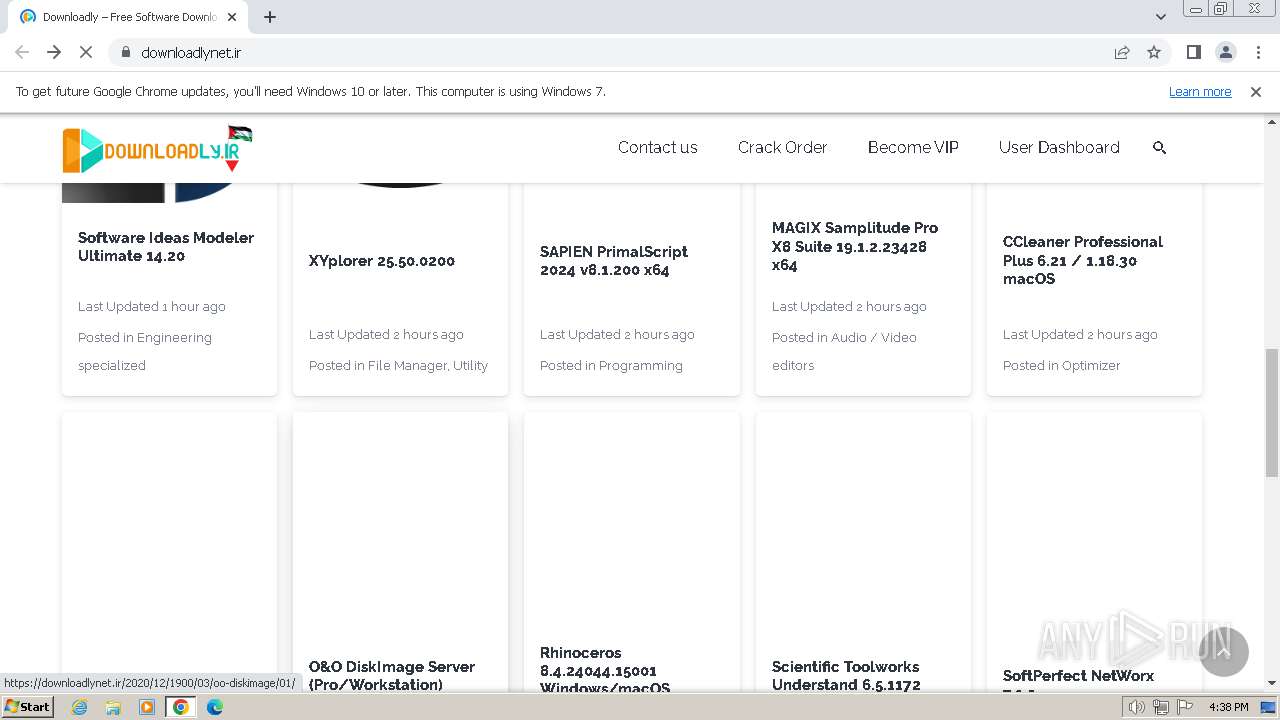The height and width of the screenshot is (720, 1280).
Task: Open the User Dashboard menu item
Action: (x=1059, y=147)
